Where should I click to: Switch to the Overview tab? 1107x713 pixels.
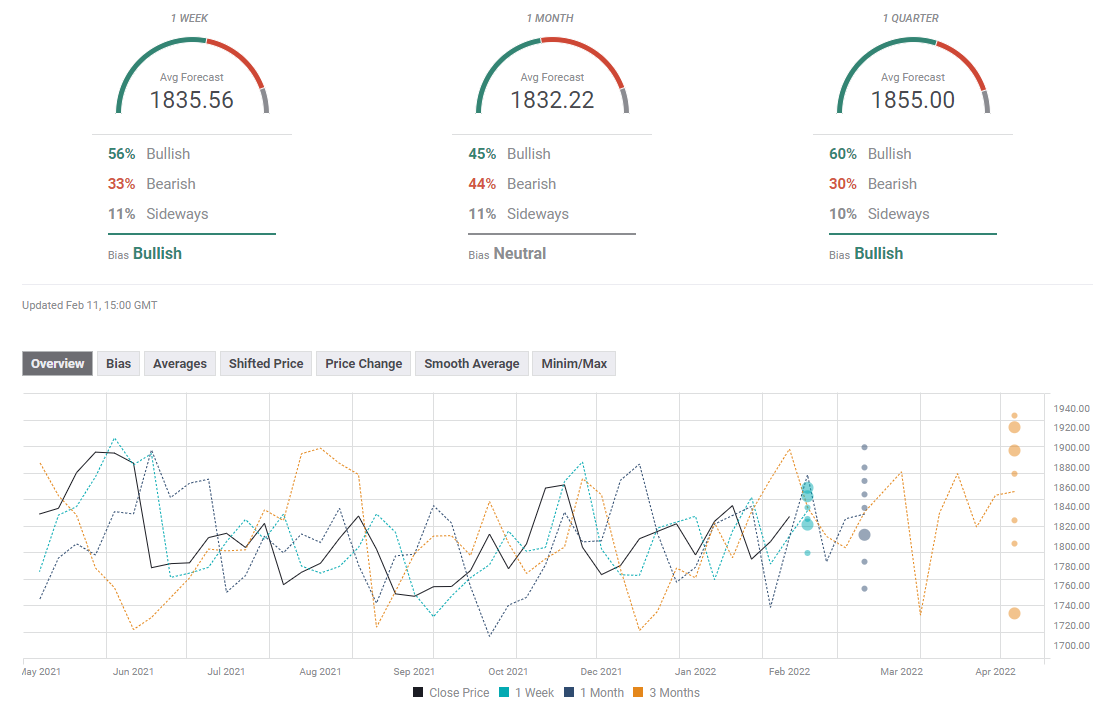coord(58,364)
